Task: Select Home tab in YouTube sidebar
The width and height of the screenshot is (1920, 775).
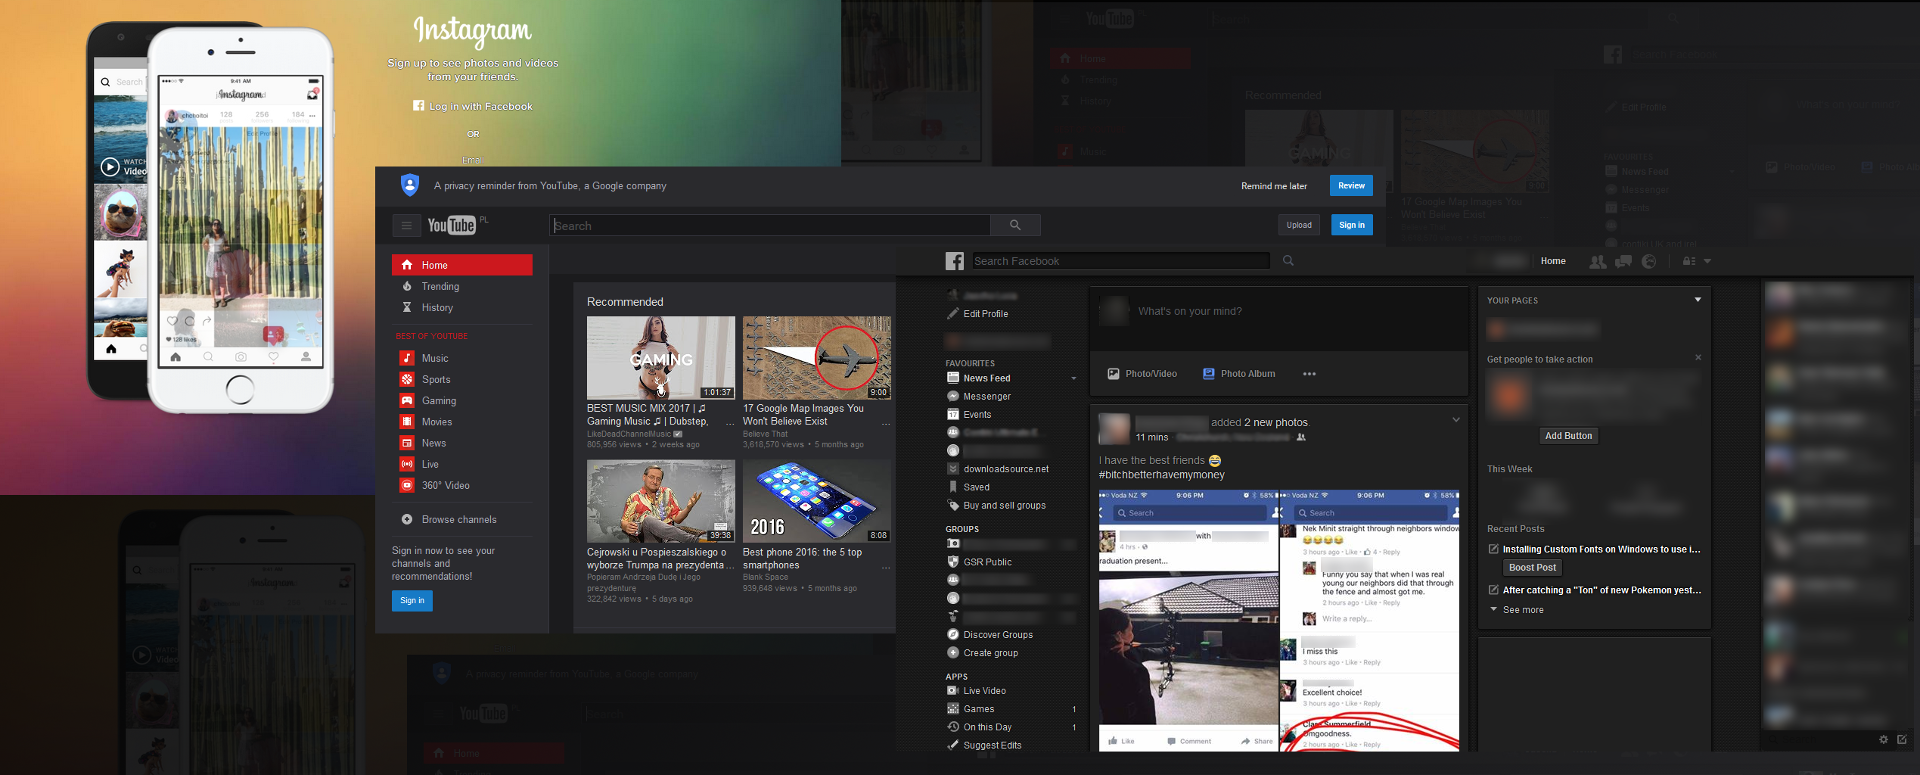Action: (462, 265)
